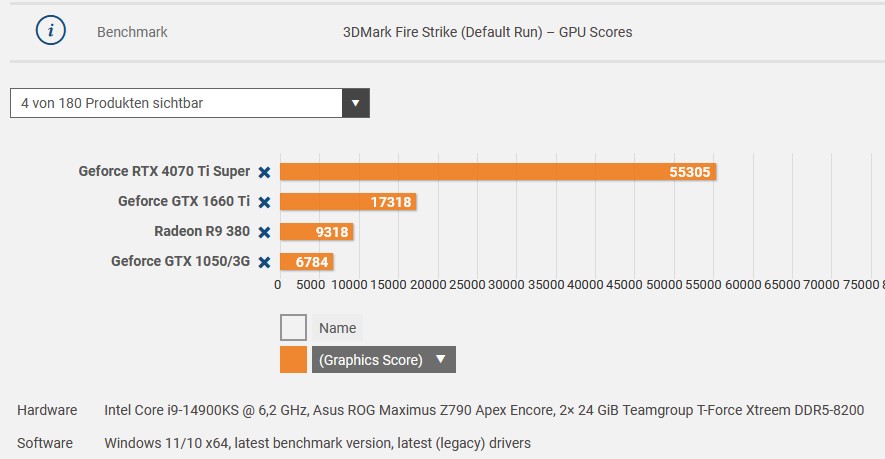This screenshot has height=459, width=885.
Task: Click the dark arrow of the products dropdown
Action: tap(356, 103)
